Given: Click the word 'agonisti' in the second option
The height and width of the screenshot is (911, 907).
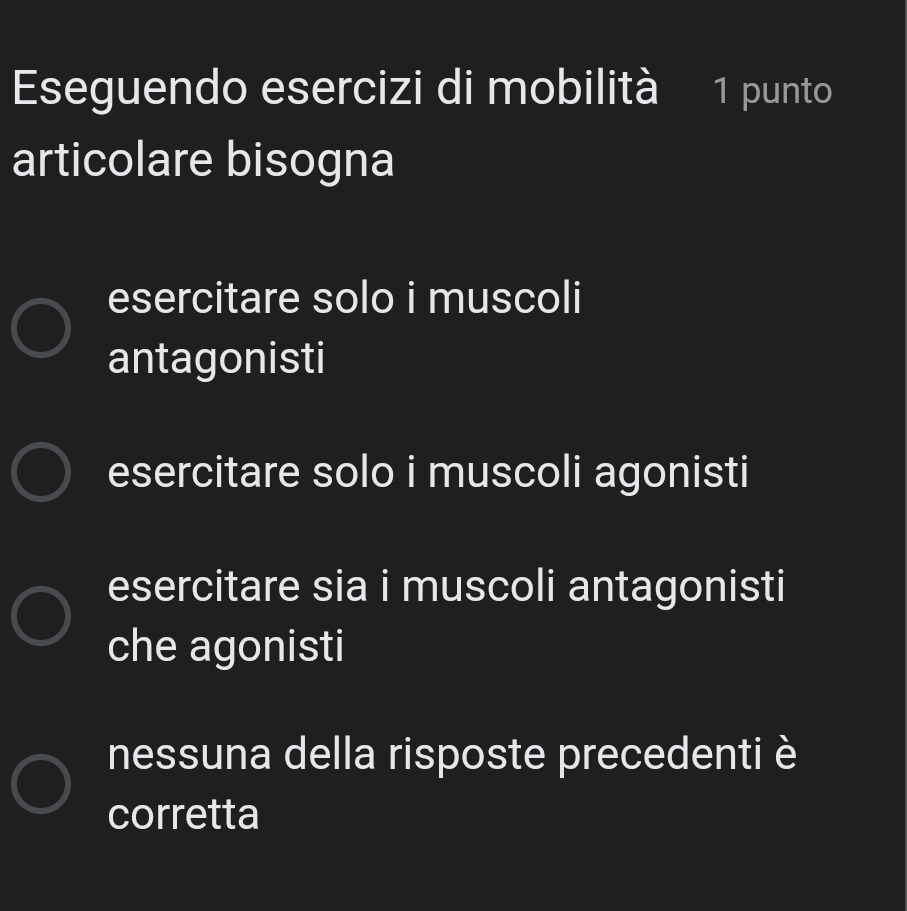Looking at the screenshot, I should pos(671,472).
